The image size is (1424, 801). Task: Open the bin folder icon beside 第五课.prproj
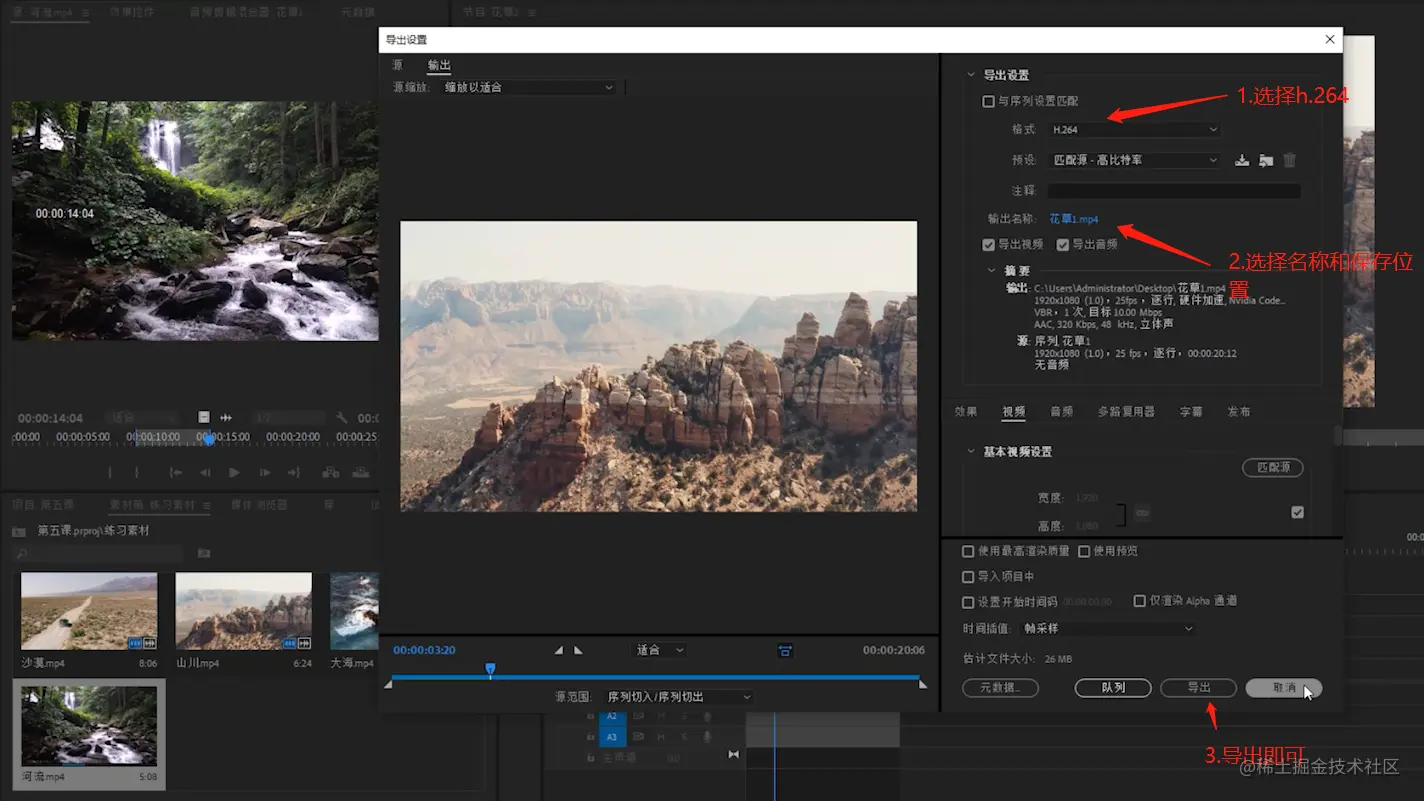18,531
